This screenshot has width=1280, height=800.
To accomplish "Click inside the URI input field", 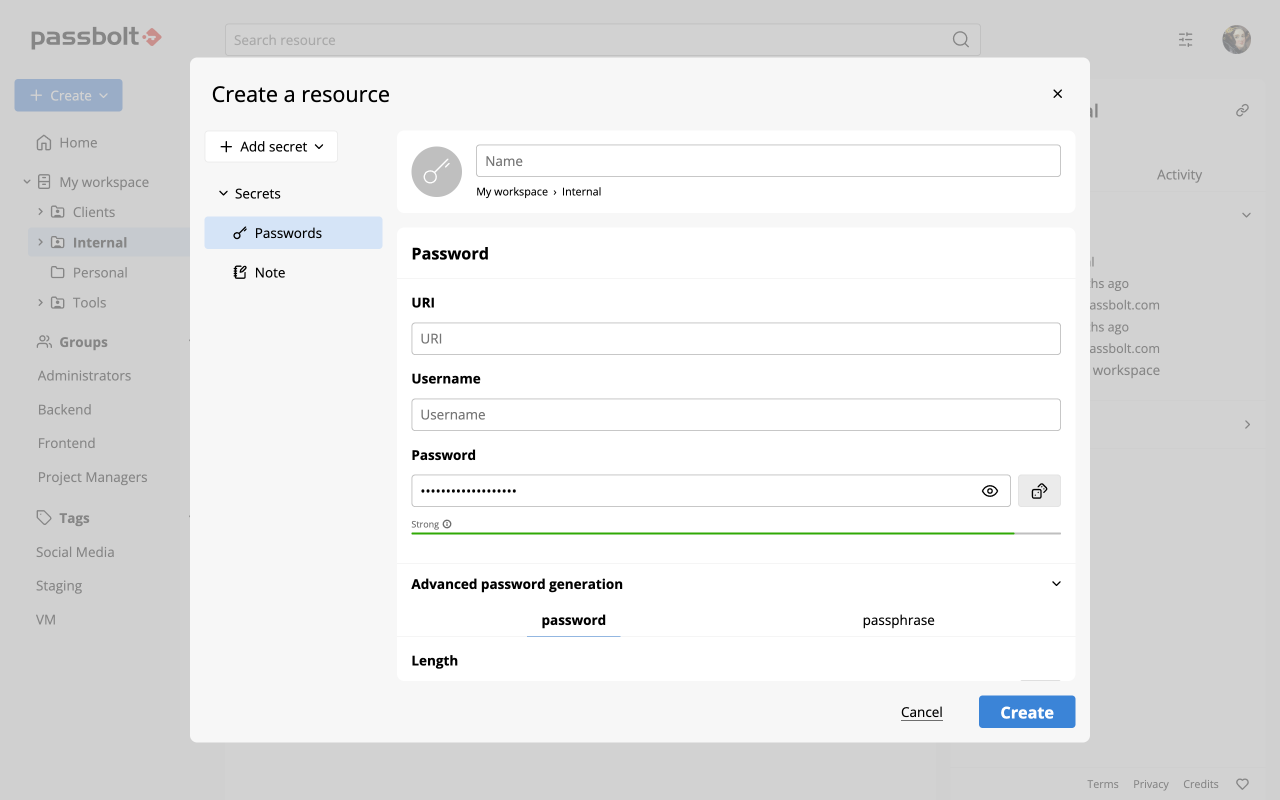I will (x=735, y=338).
